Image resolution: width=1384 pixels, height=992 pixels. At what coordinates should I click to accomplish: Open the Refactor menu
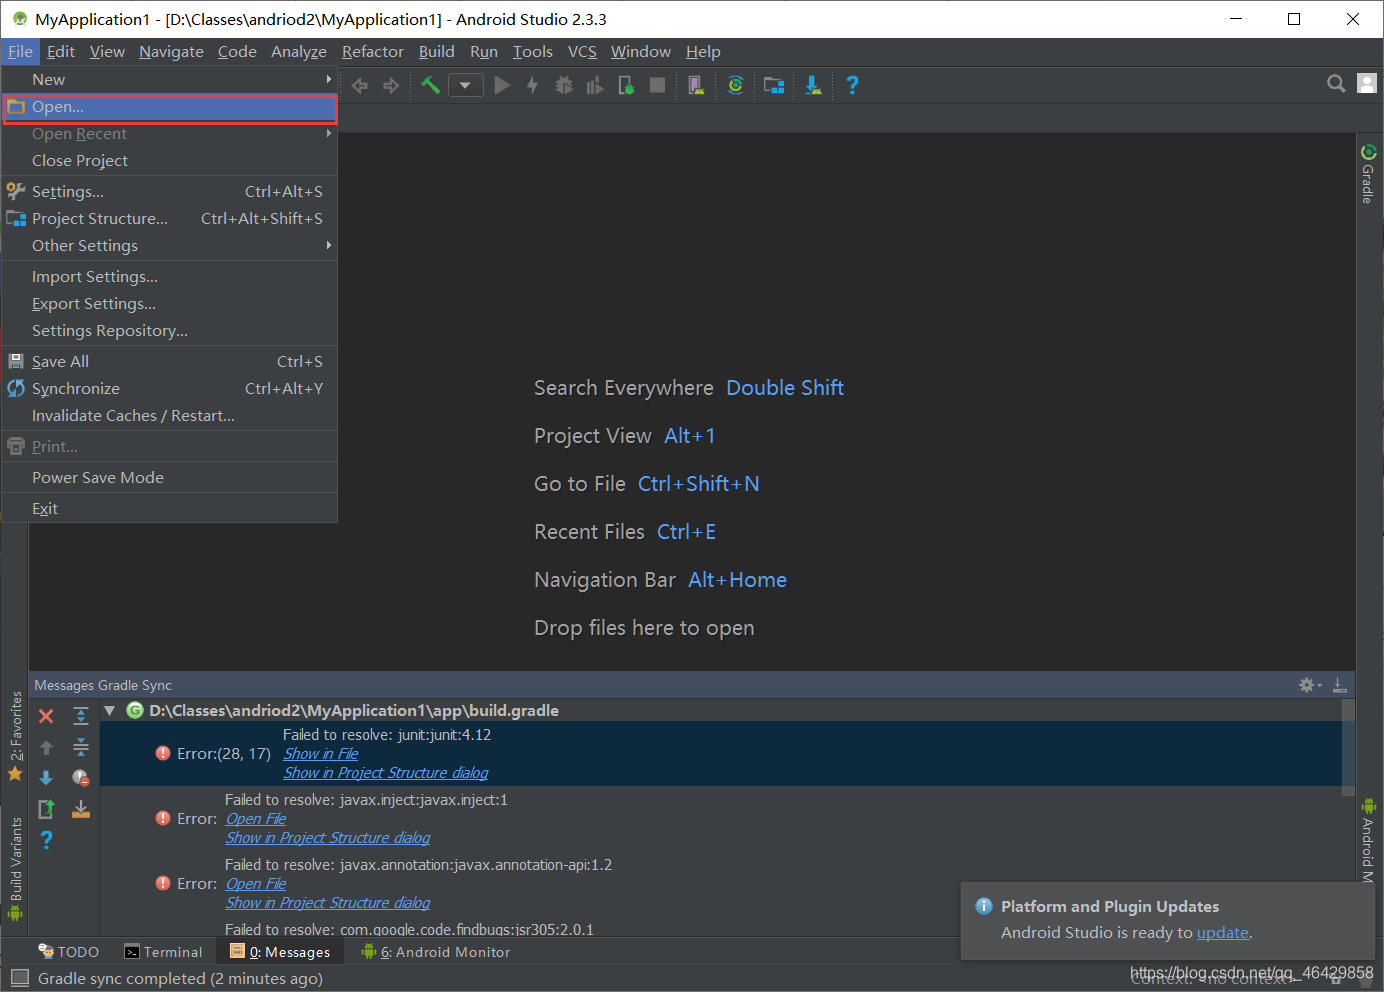[x=373, y=52]
